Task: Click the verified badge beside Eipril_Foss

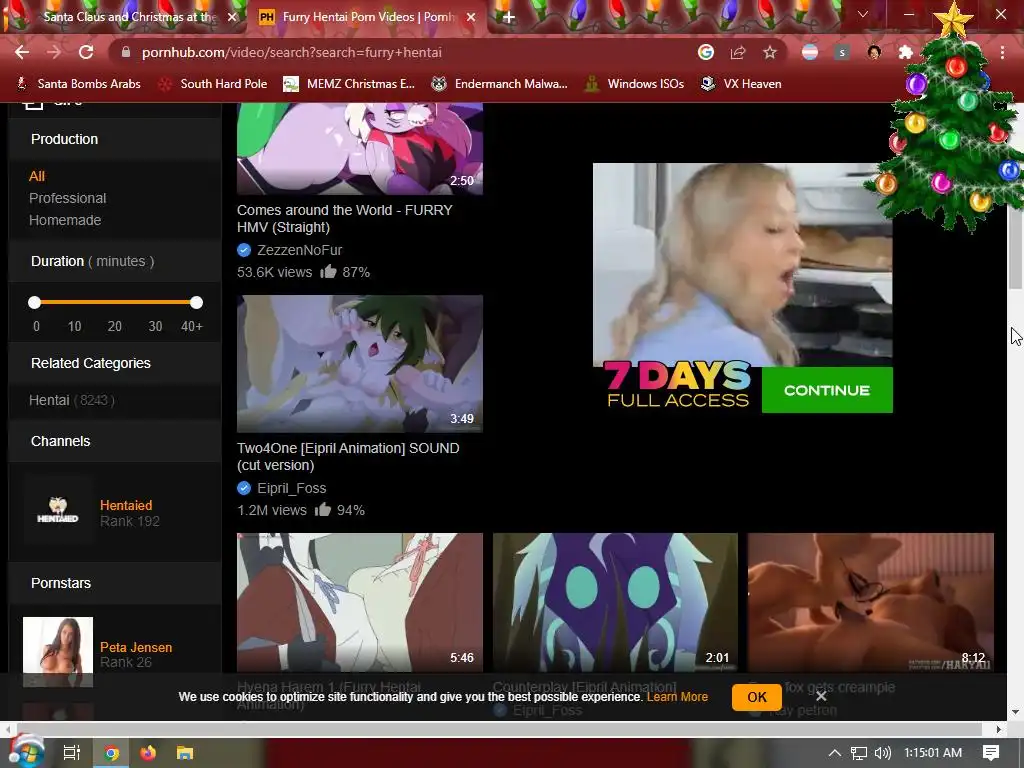Action: point(244,488)
